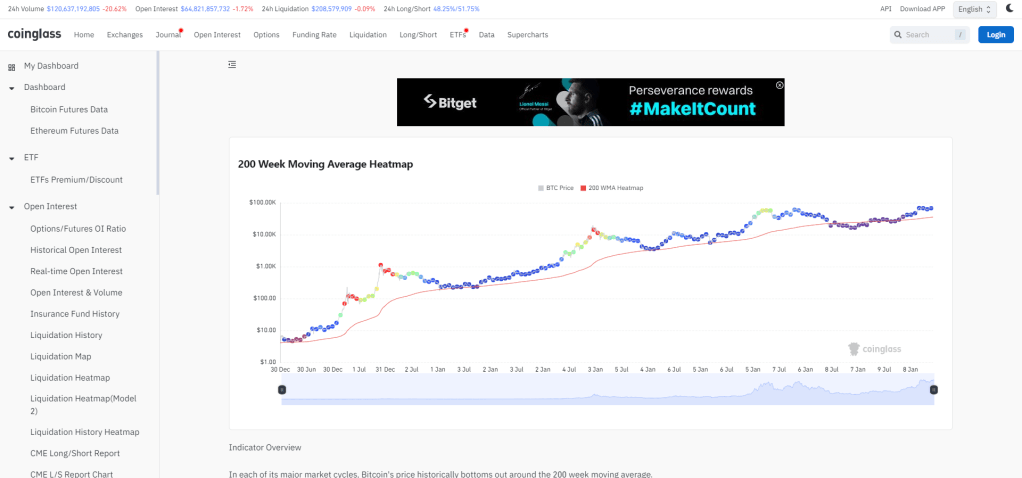The image size is (1022, 478).
Task: Collapse the Dashboard sidebar section
Action: (11, 88)
